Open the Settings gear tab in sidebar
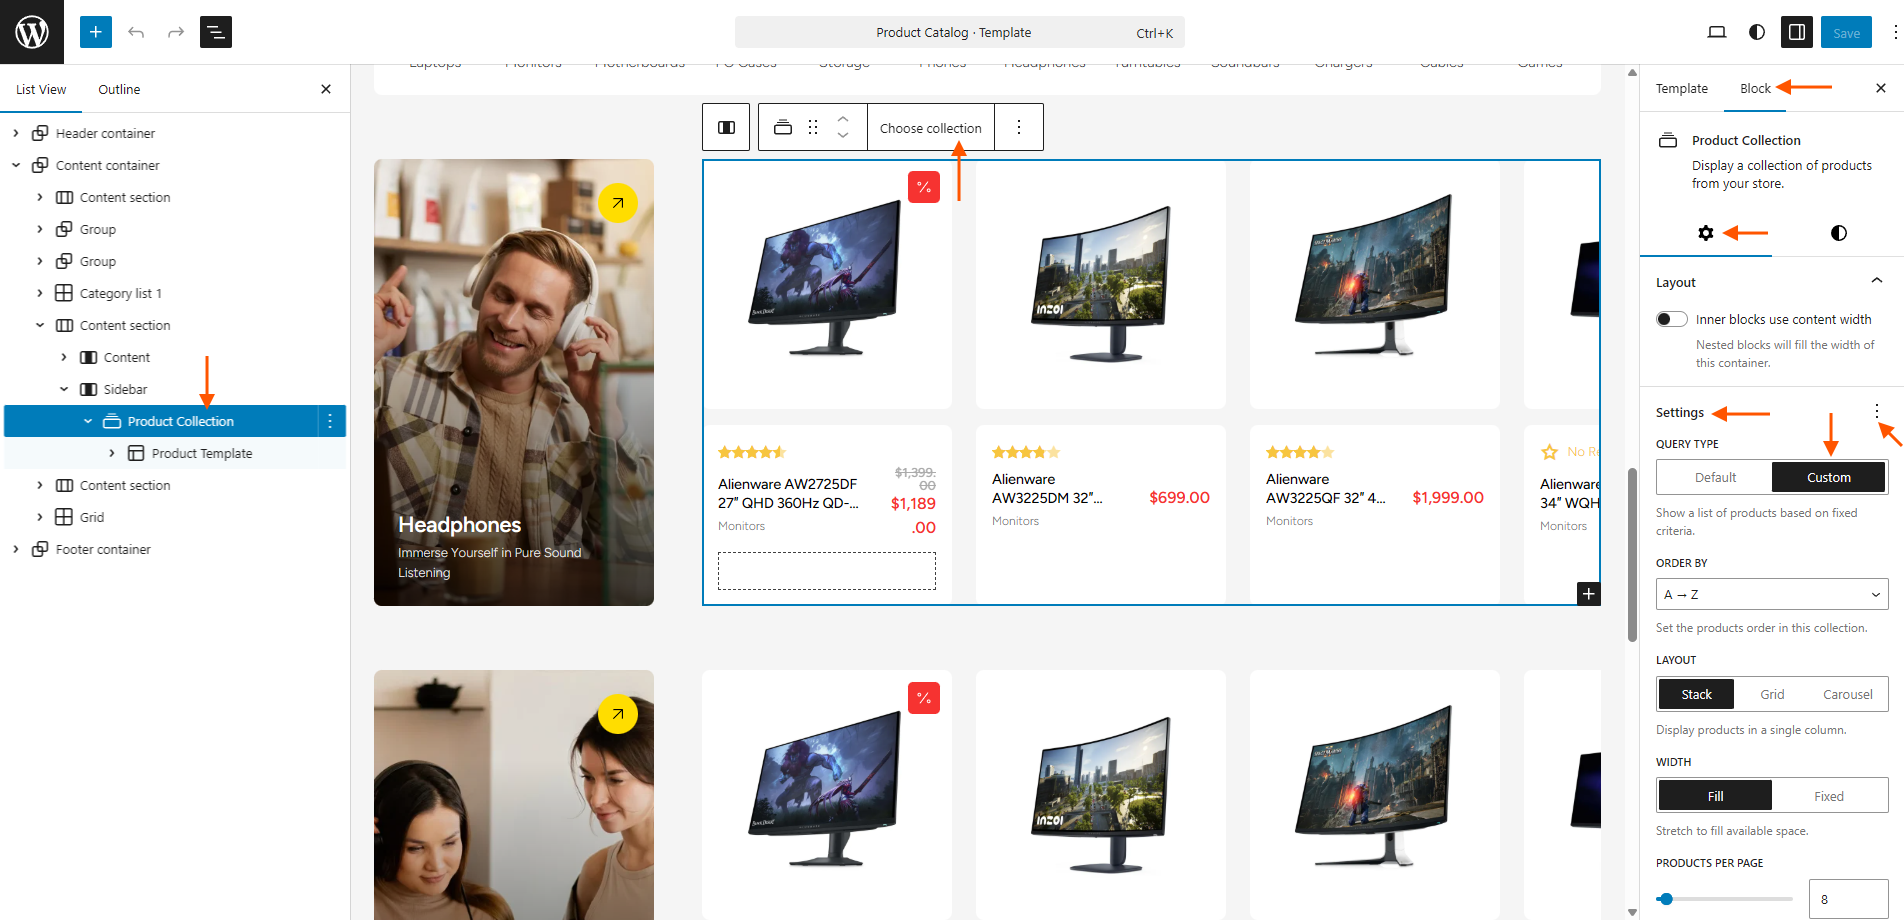The height and width of the screenshot is (920, 1904). point(1706,233)
